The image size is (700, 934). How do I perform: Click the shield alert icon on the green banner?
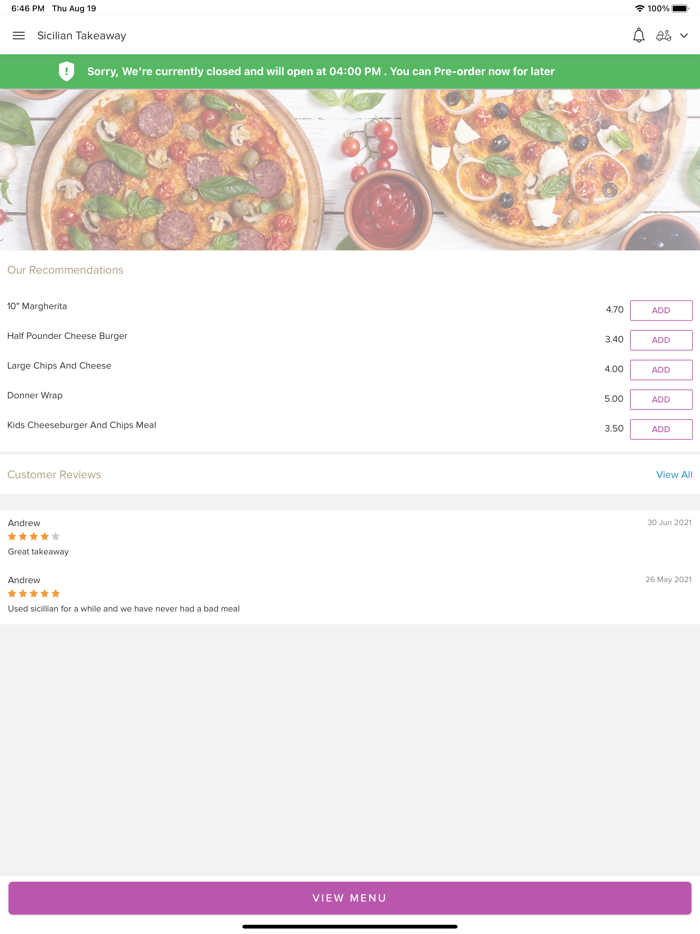(x=67, y=71)
